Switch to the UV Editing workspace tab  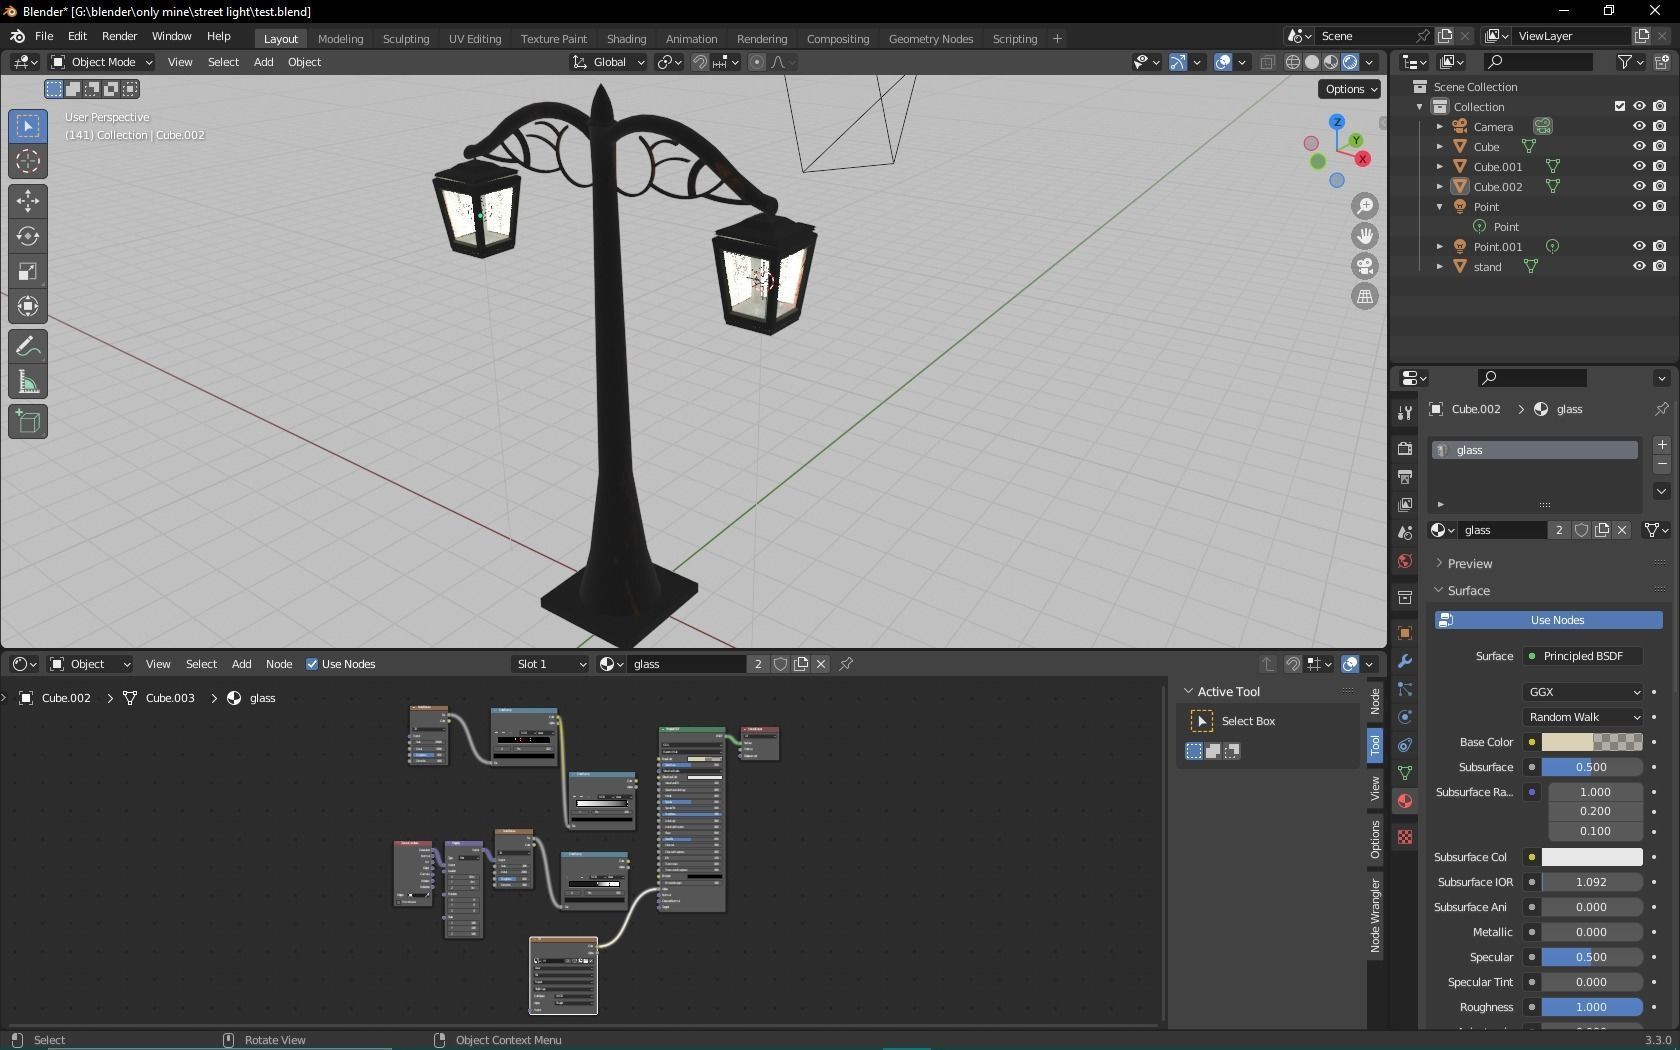[475, 38]
